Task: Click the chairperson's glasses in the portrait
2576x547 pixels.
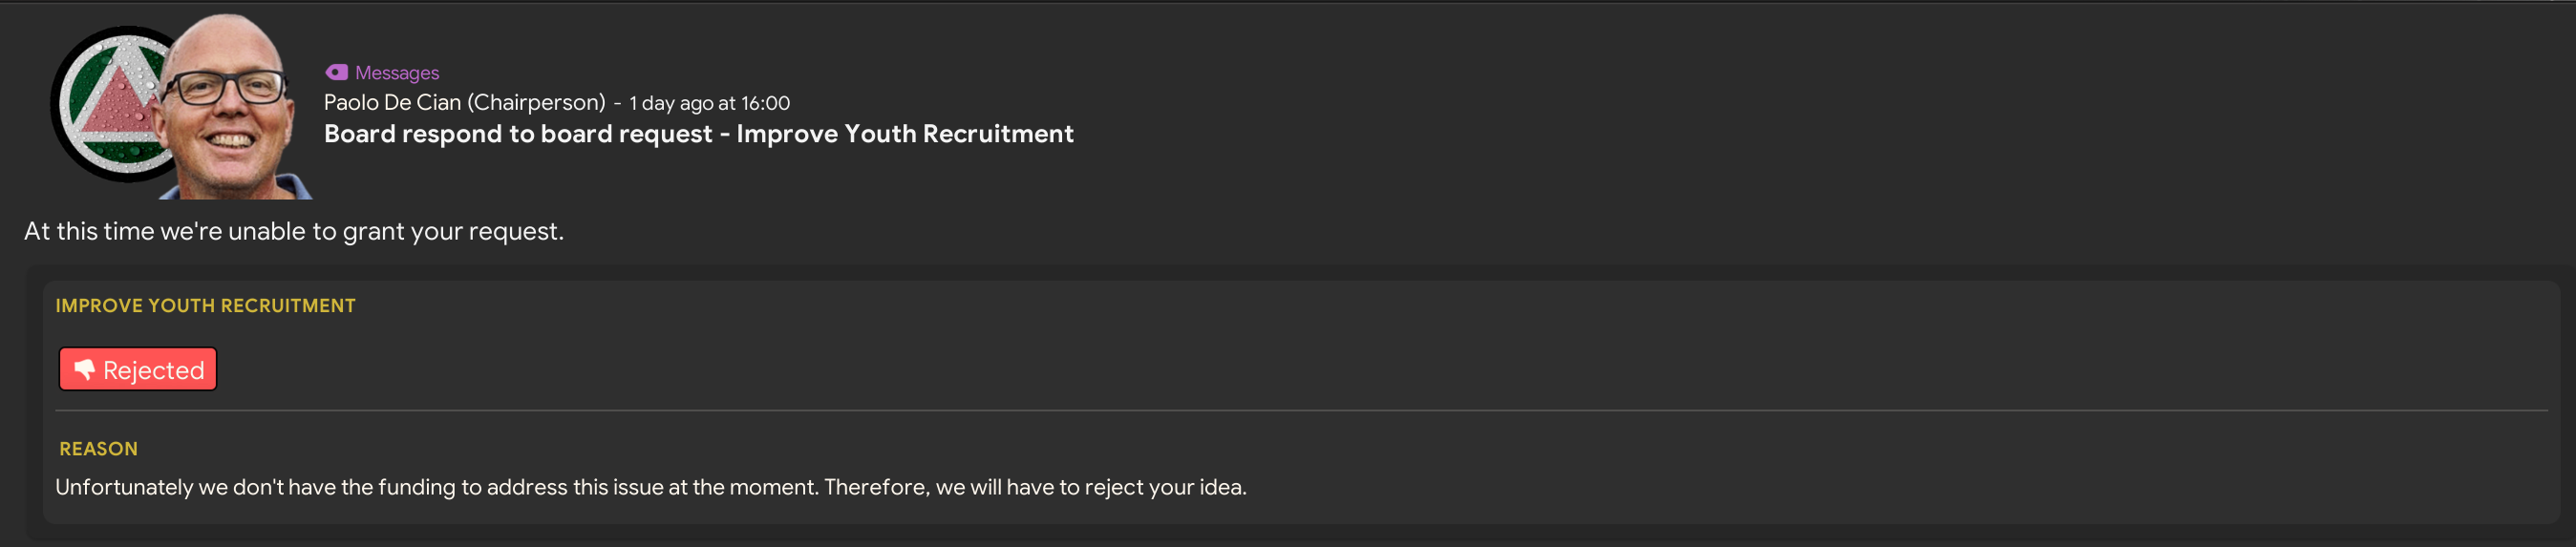Action: pyautogui.click(x=225, y=88)
